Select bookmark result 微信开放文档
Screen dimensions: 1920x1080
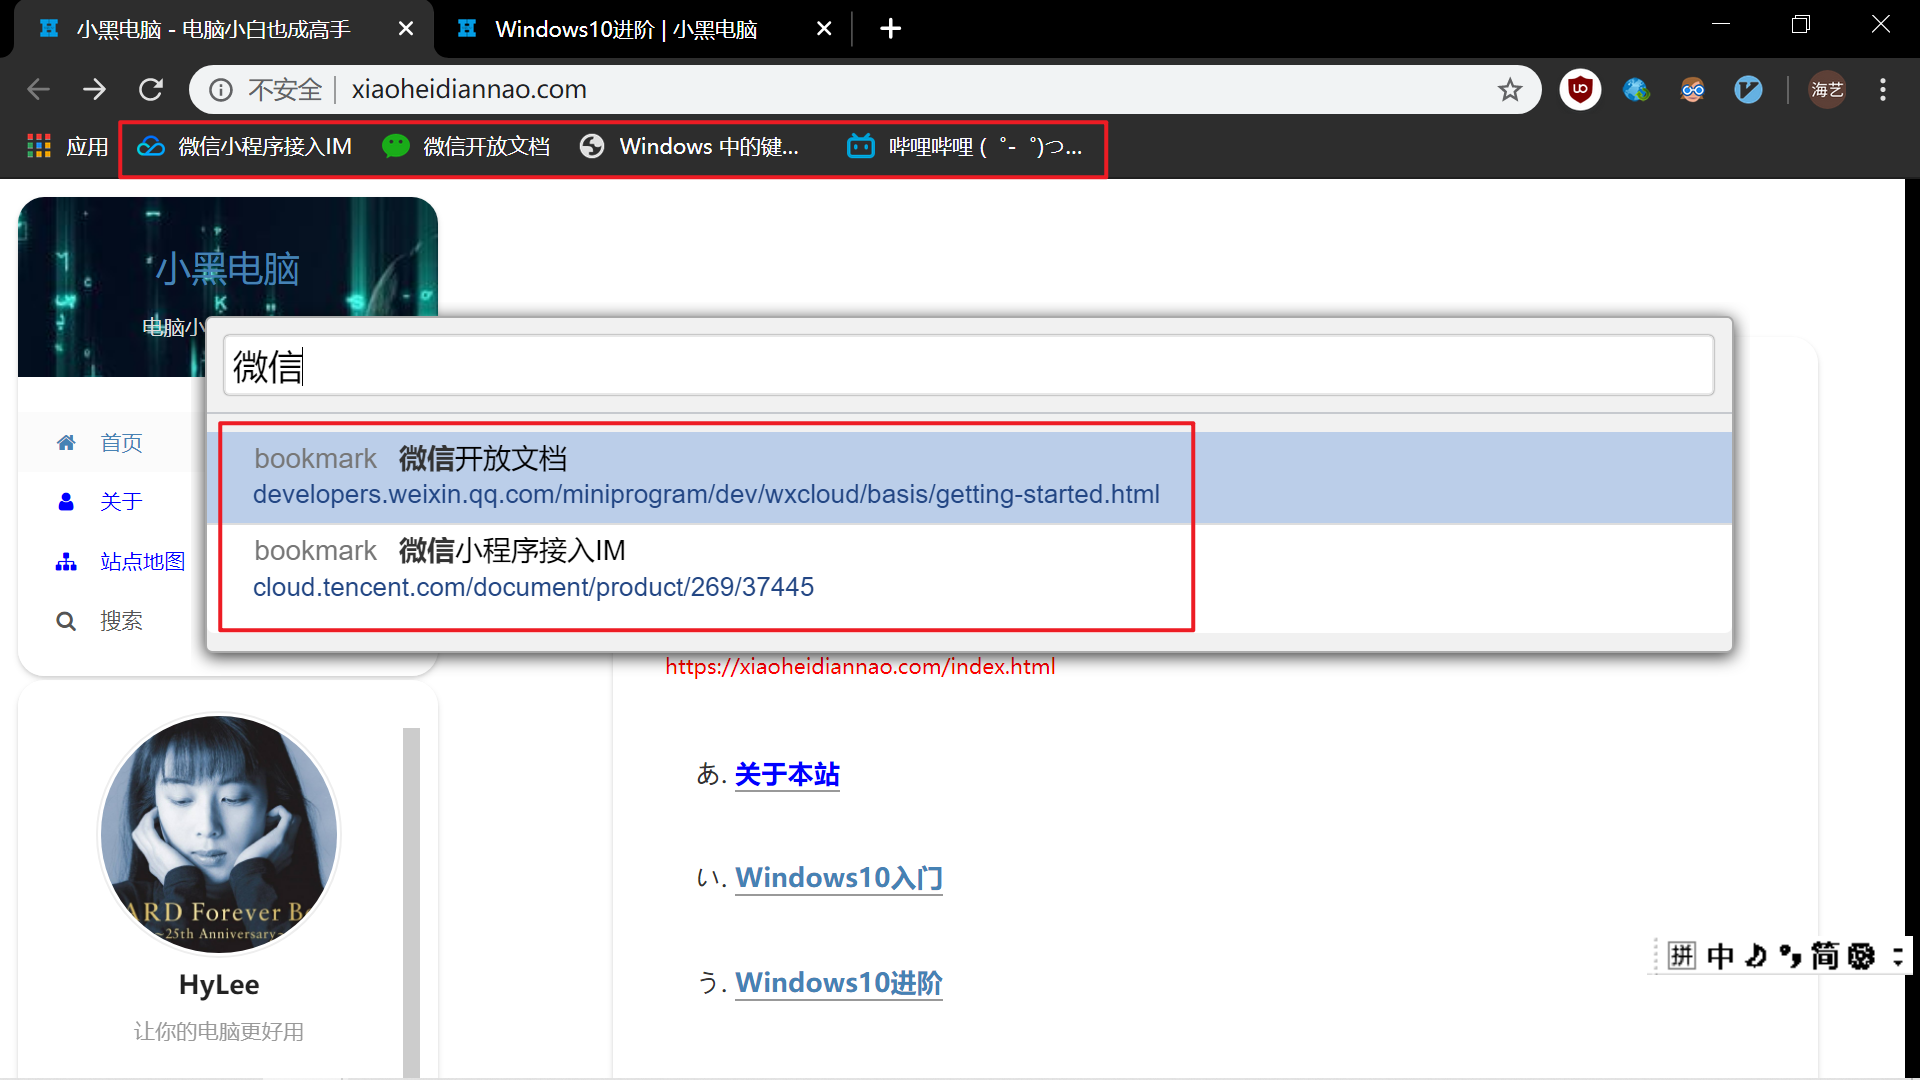point(705,477)
